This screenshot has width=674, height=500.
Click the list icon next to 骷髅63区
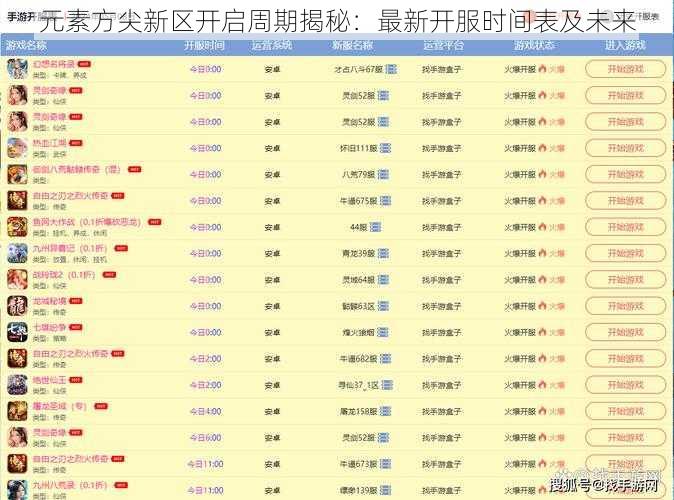[x=383, y=306]
